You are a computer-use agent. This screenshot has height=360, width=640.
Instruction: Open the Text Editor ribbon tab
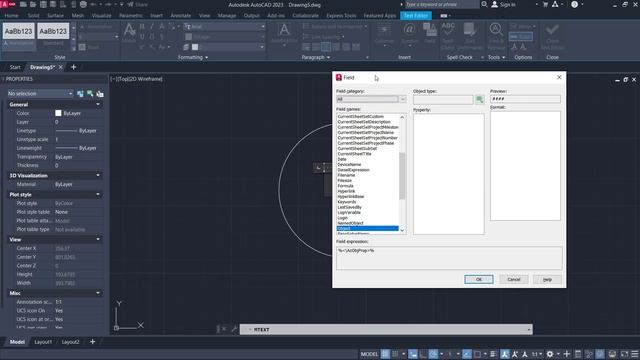(x=416, y=16)
